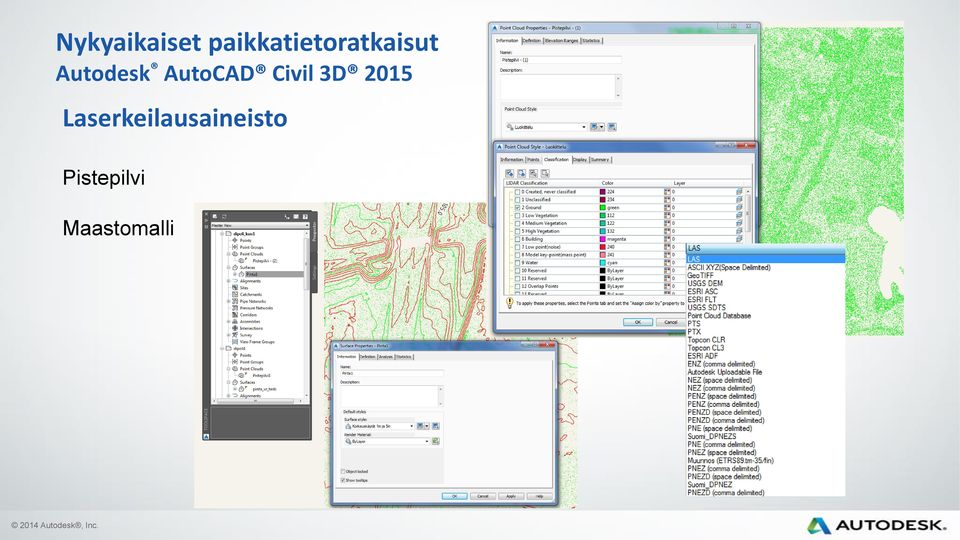Click the lightbulb tip icon in Point Cloud Style
960x540 pixels.
509,302
